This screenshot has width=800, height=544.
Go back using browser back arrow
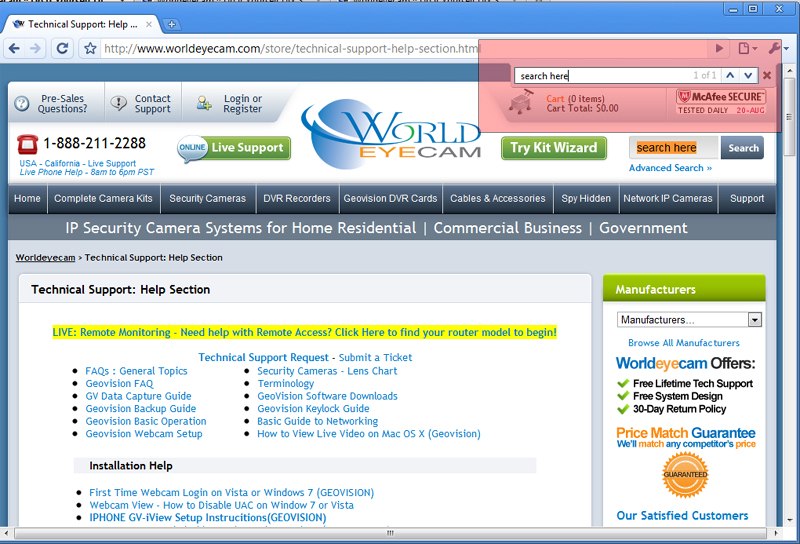(14, 48)
